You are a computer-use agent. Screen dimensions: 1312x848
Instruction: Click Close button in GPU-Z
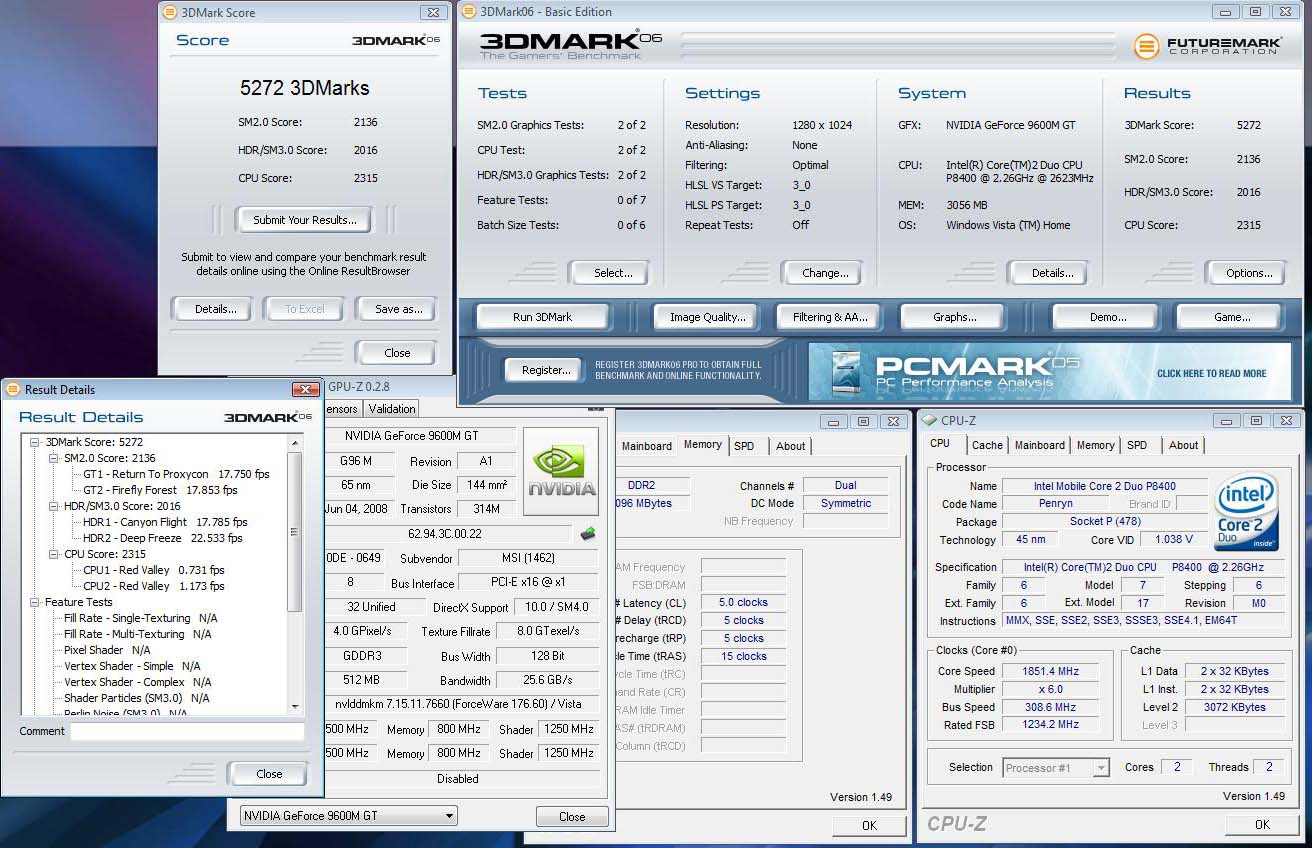pyautogui.click(x=572, y=817)
